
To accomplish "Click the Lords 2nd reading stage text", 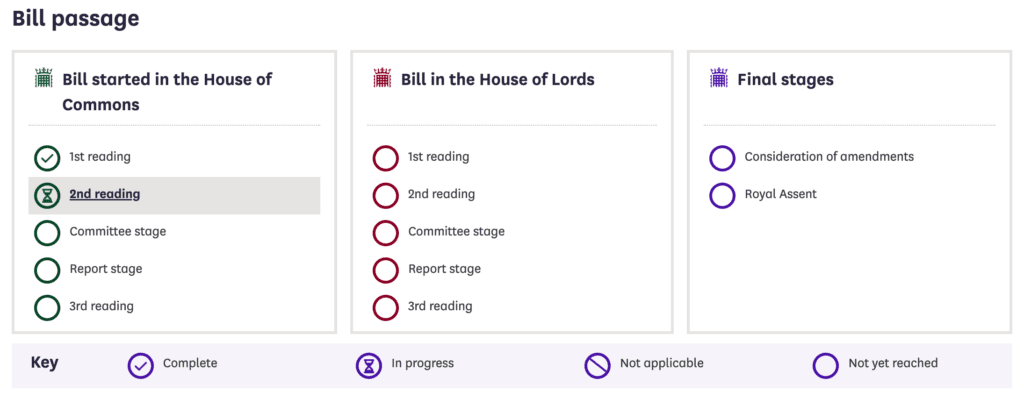I will (x=441, y=194).
